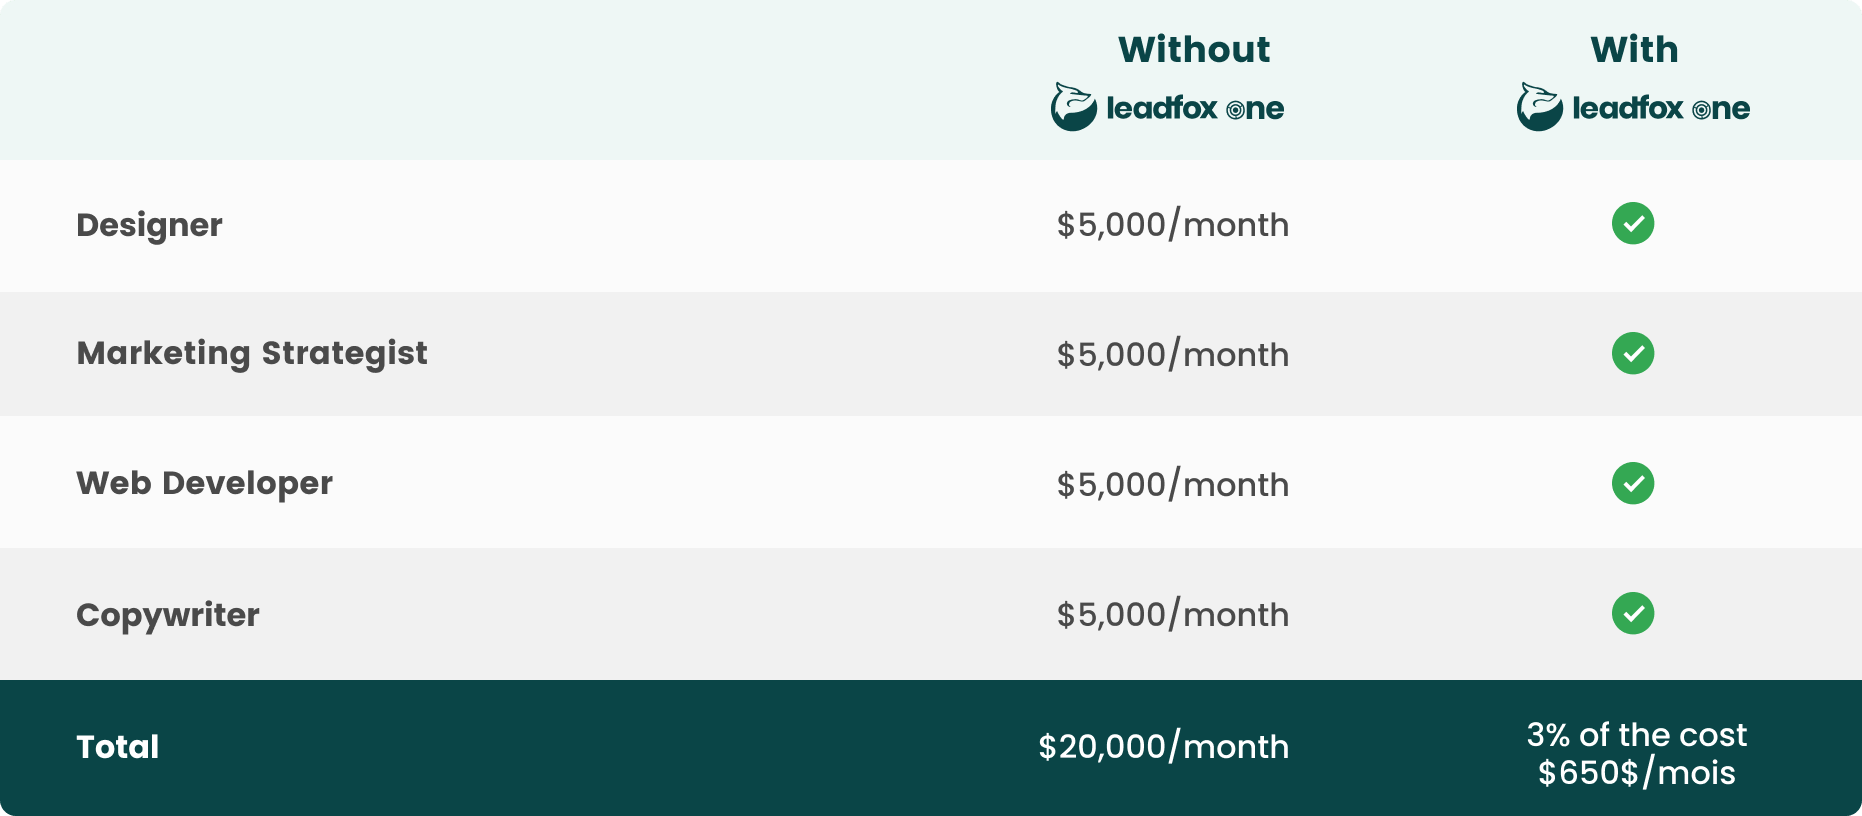Viewport: 1862px width, 816px height.
Task: Click the Marketing Strategist $5,000/month price
Action: coord(1172,354)
